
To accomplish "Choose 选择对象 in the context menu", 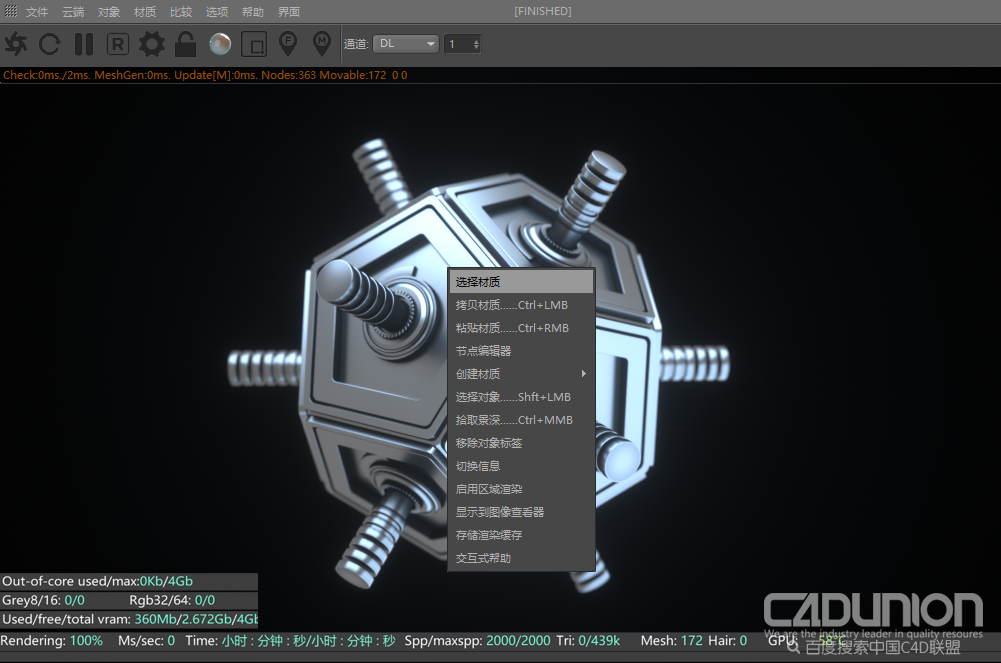I will pos(521,397).
